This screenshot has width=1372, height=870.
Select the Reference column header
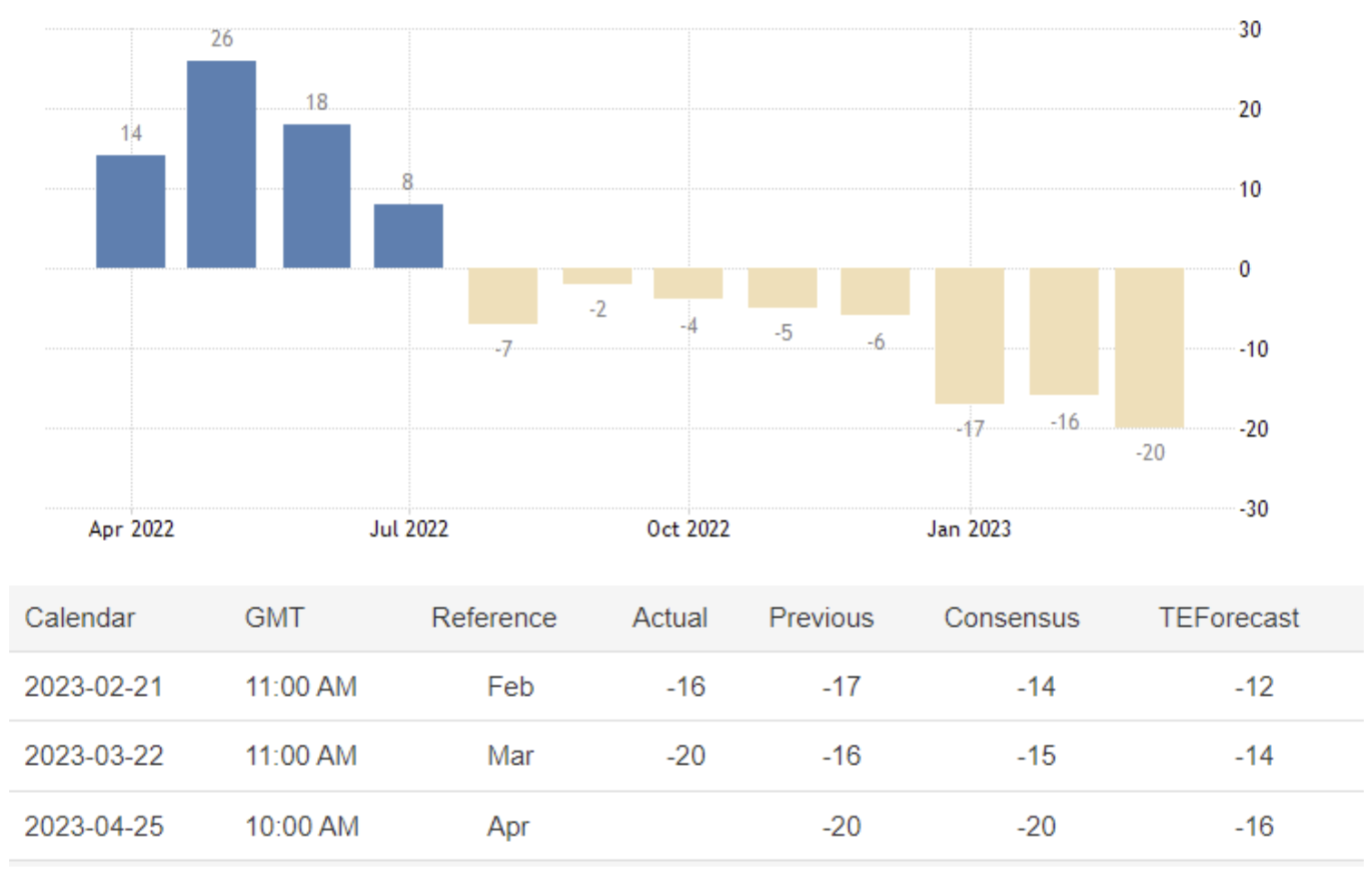[494, 618]
